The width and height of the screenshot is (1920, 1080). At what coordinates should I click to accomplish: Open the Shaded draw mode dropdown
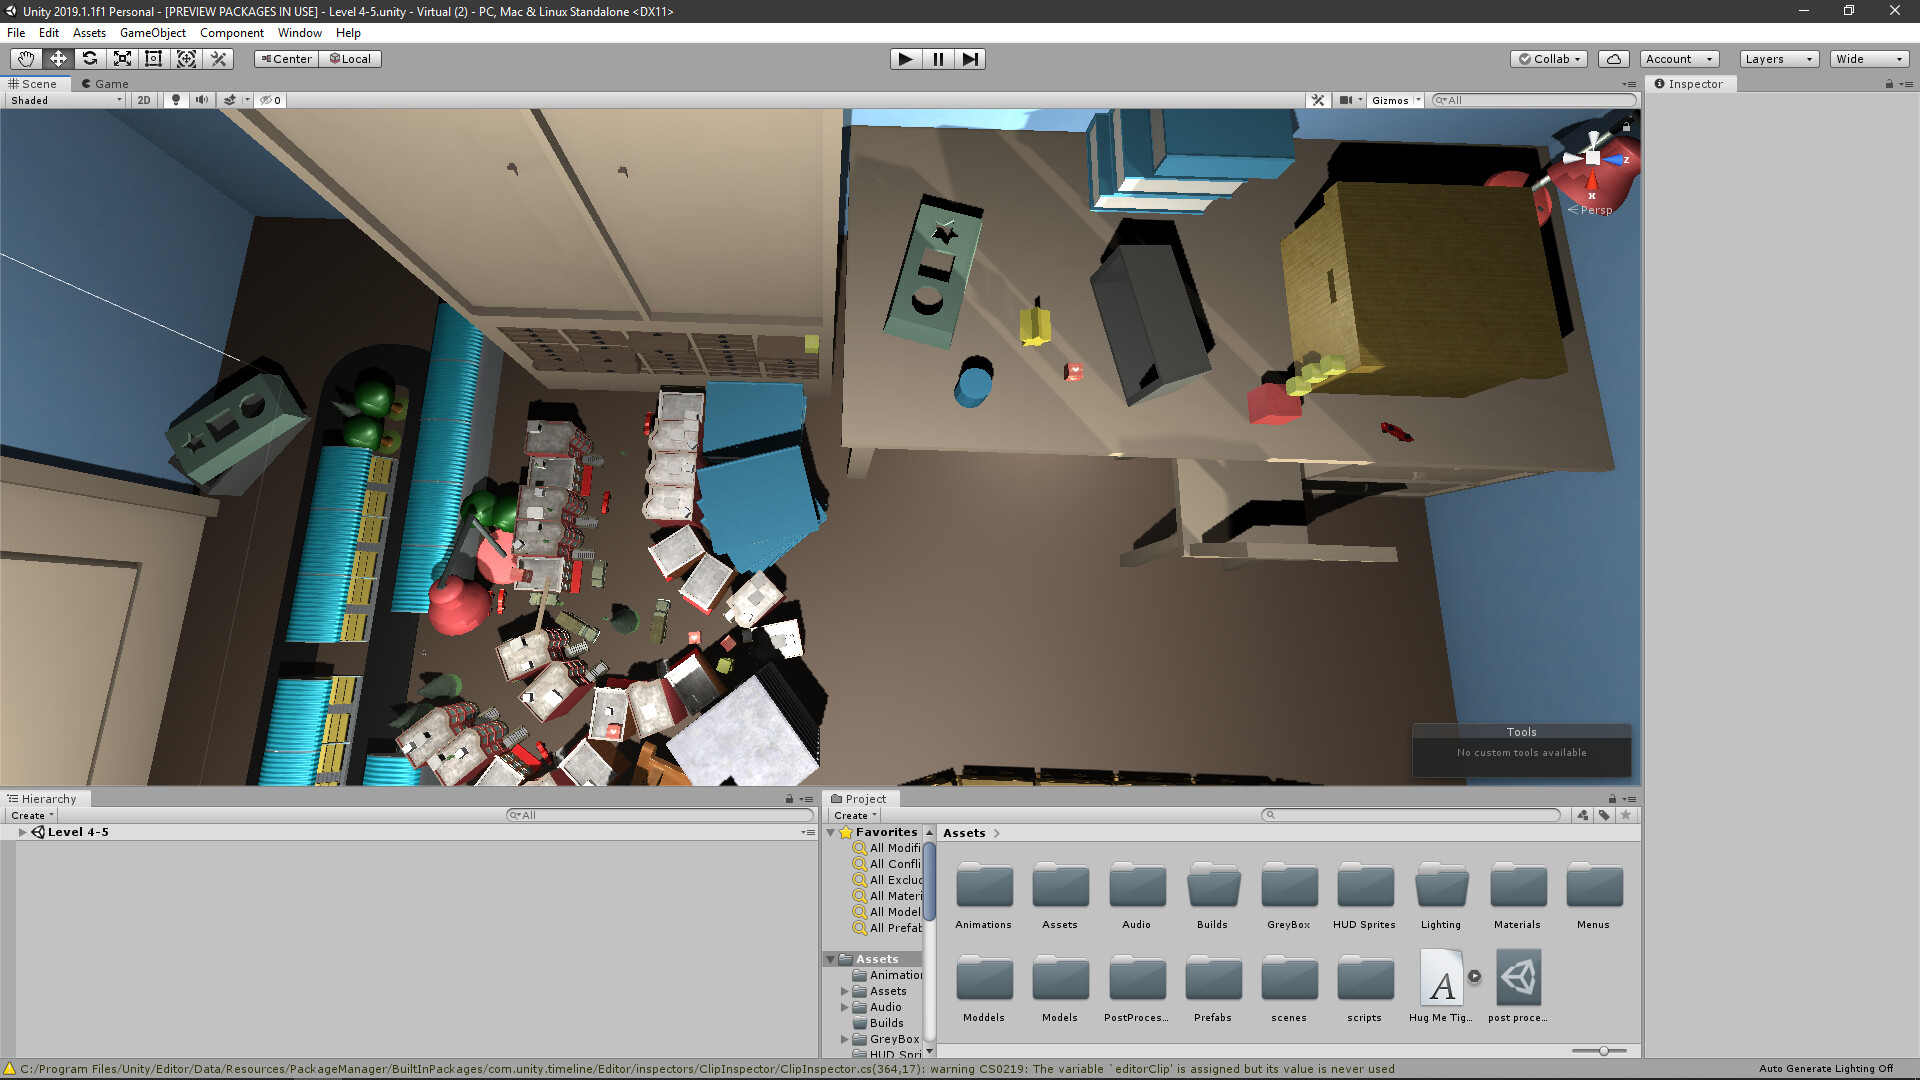[x=66, y=100]
